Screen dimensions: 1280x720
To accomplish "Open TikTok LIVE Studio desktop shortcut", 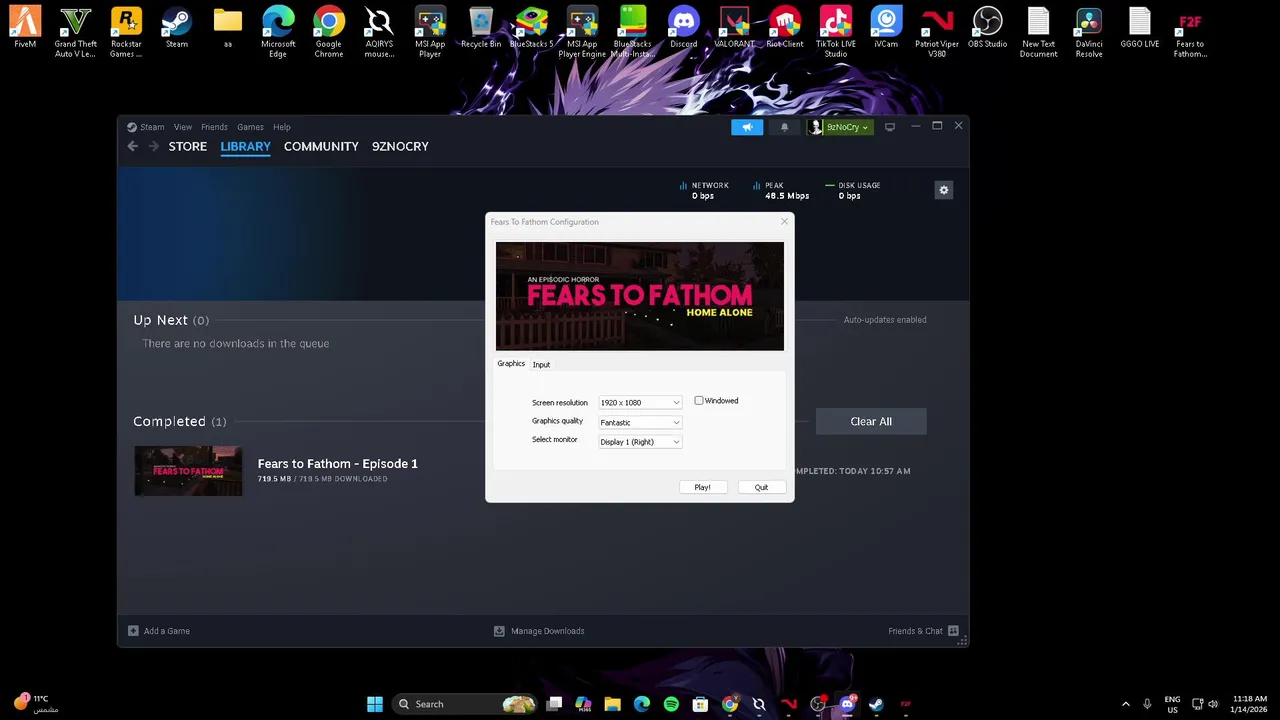I will click(836, 33).
